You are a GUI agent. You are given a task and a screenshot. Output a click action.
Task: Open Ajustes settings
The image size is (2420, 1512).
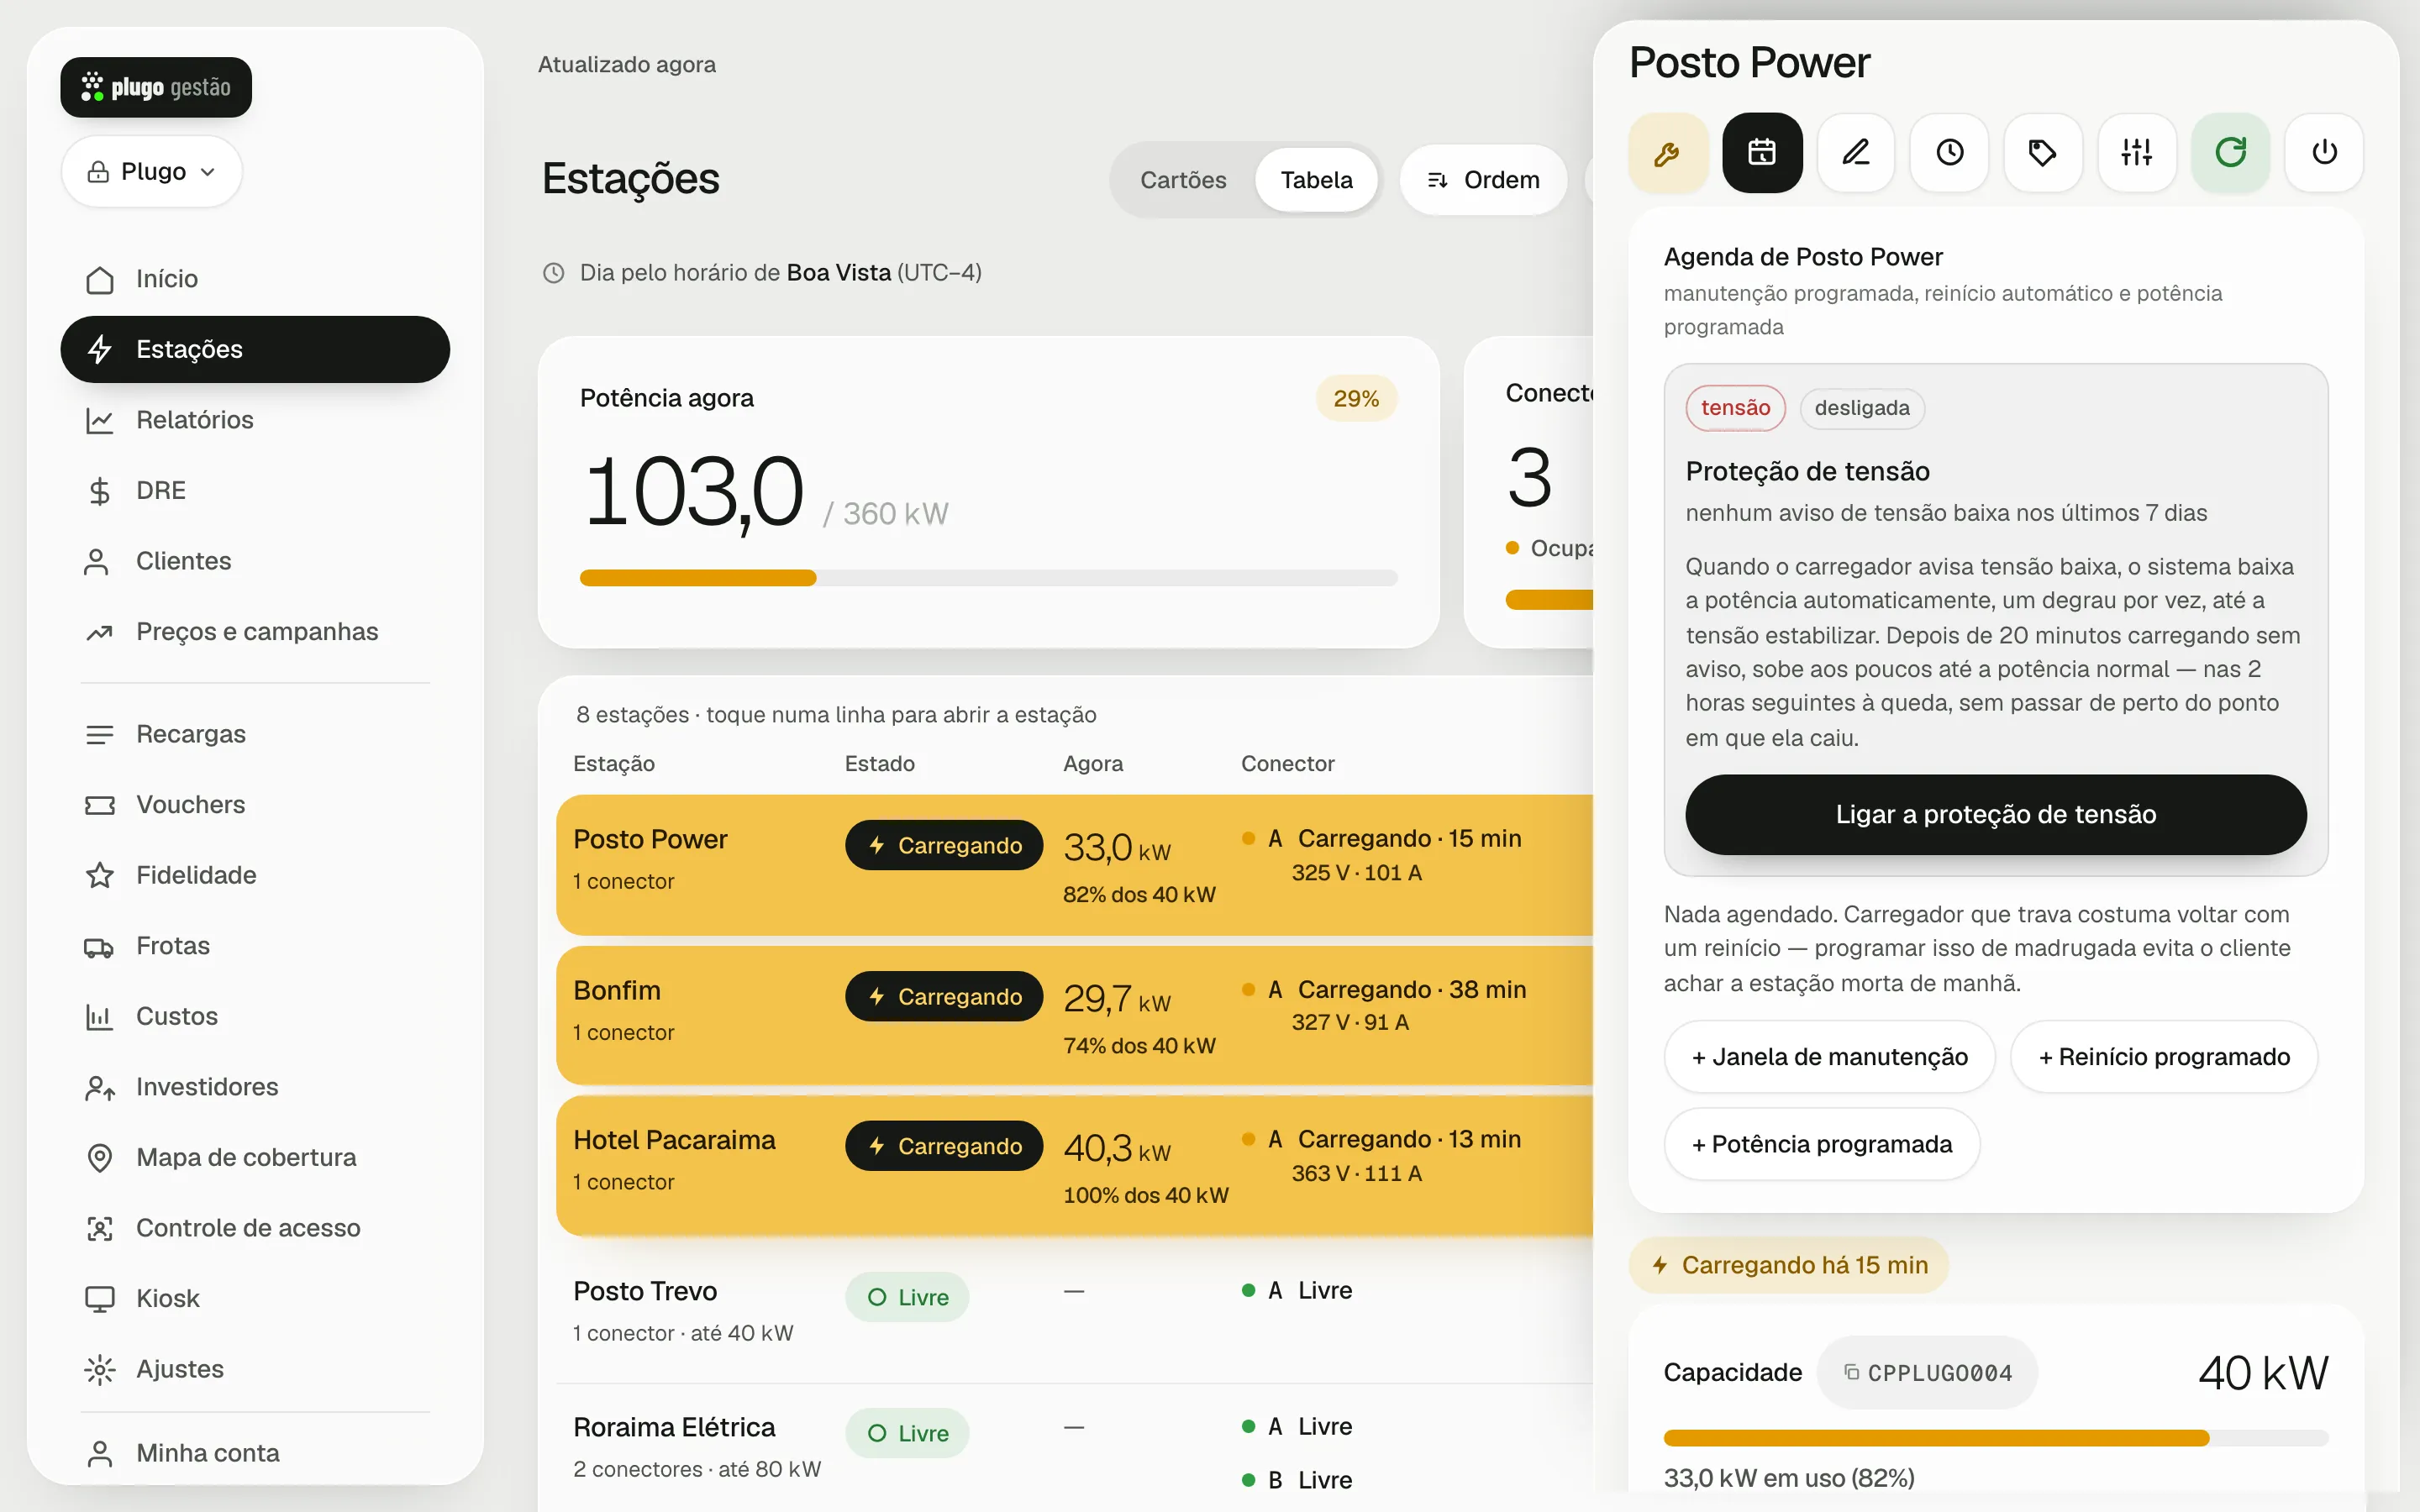tap(255, 1369)
